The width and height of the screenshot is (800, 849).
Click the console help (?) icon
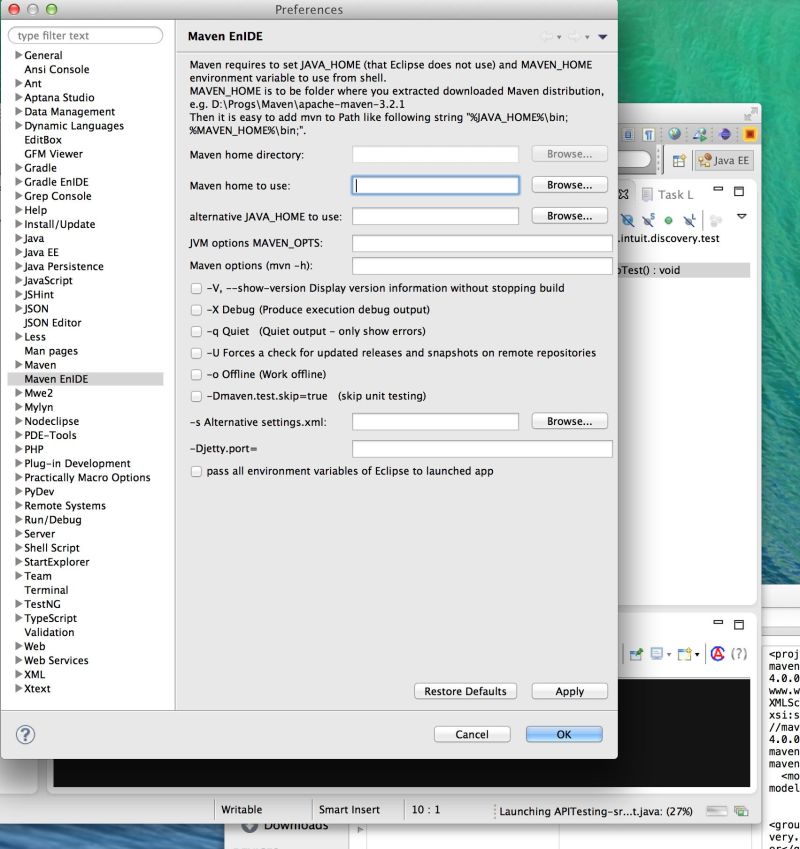pos(740,654)
